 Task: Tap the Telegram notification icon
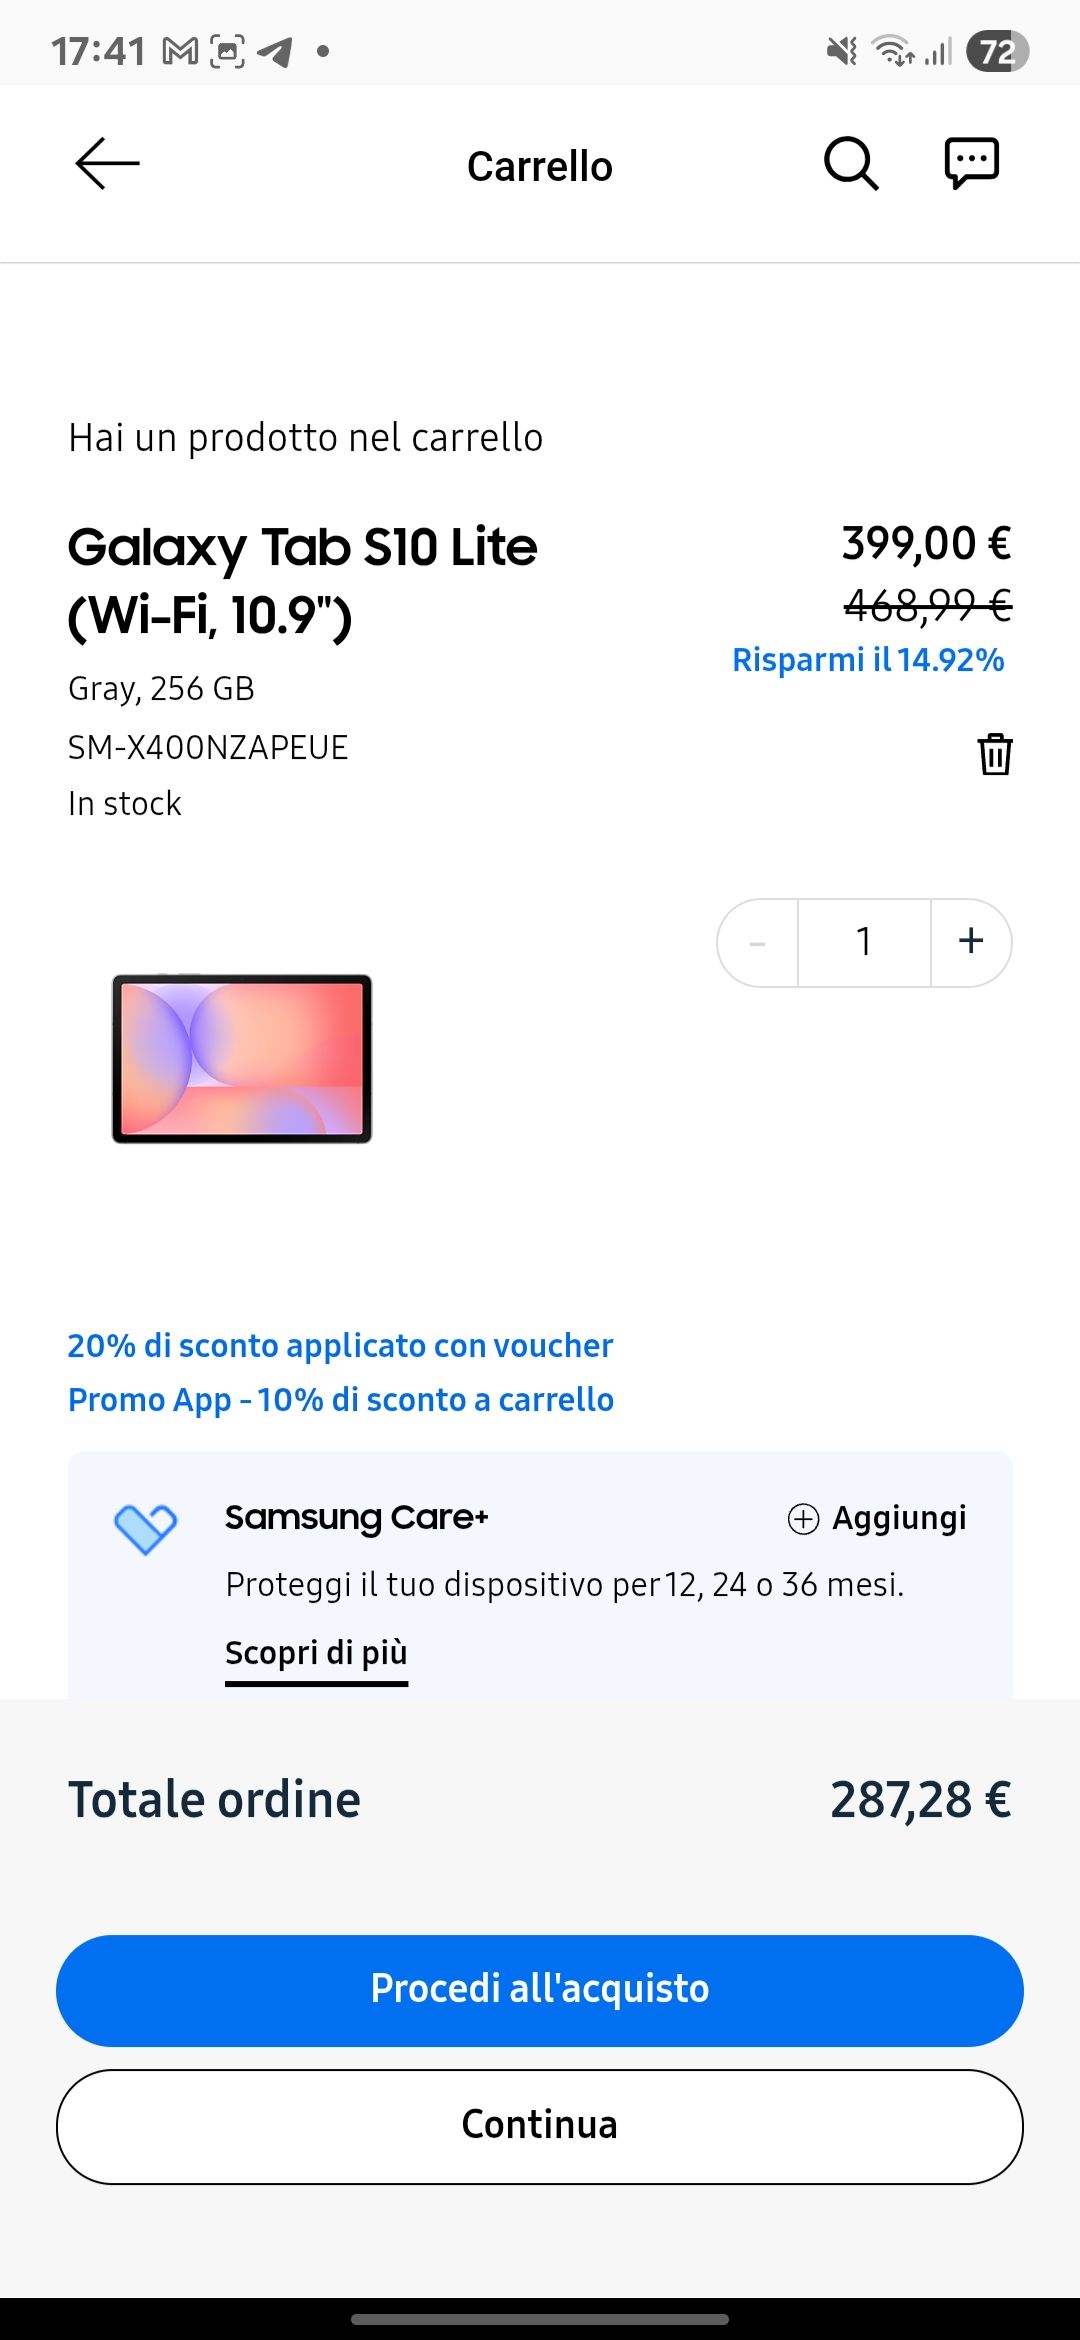coord(274,51)
